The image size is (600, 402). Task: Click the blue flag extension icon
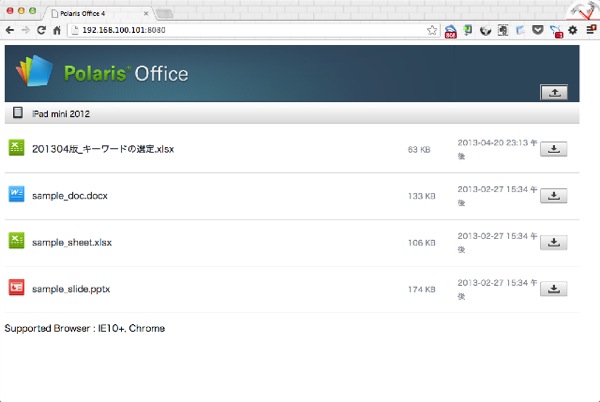[x=520, y=31]
